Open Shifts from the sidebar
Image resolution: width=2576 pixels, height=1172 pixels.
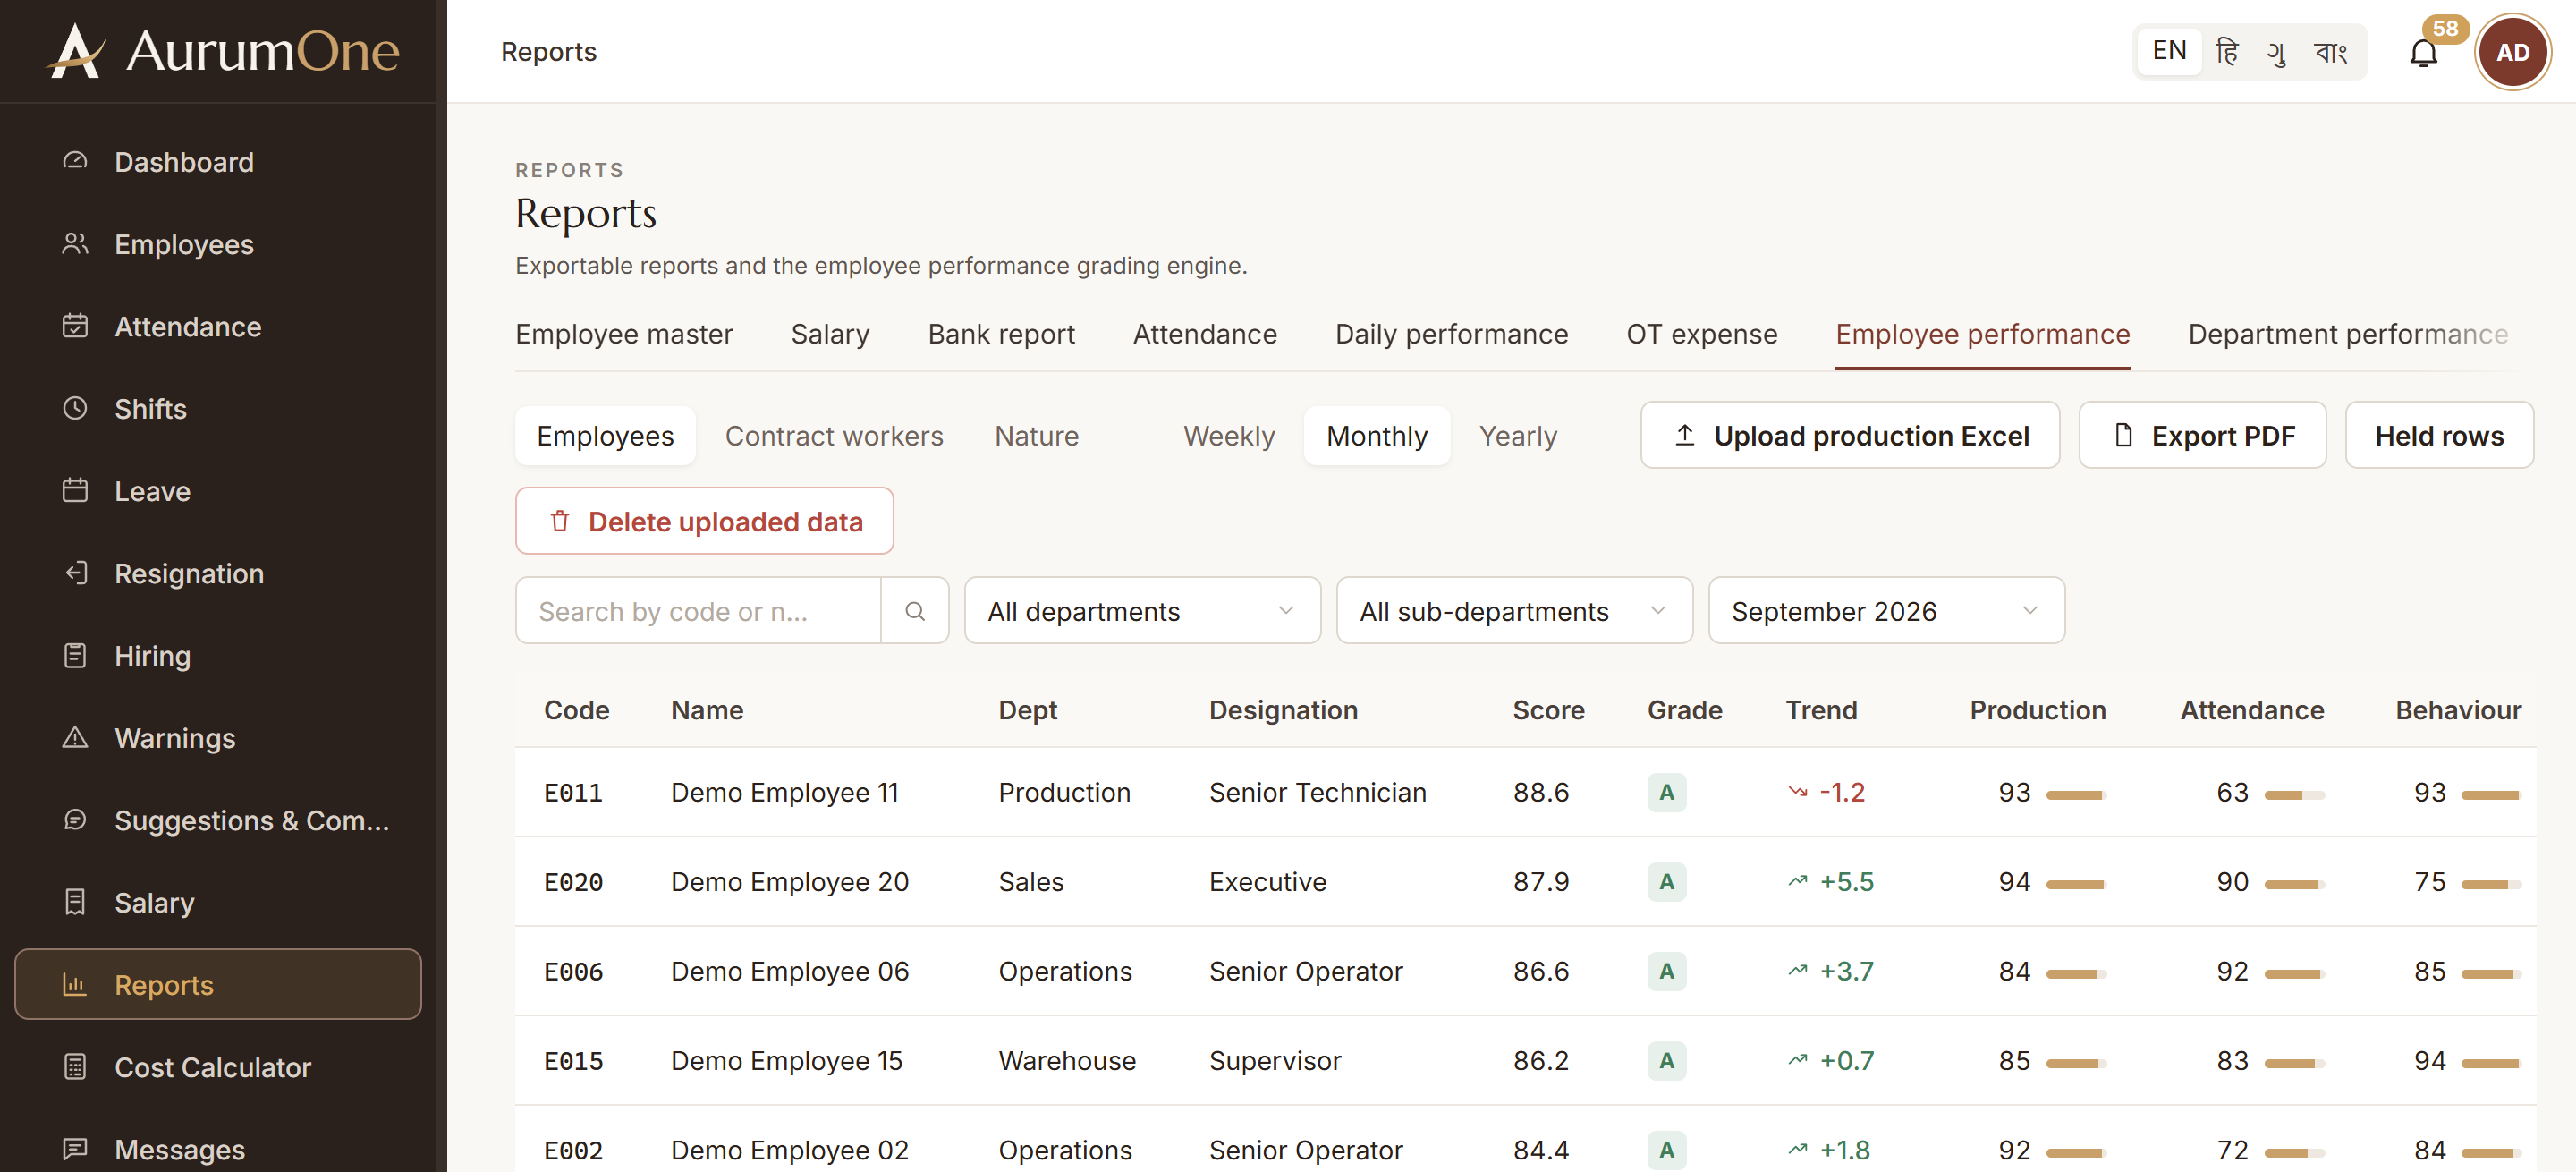point(218,408)
